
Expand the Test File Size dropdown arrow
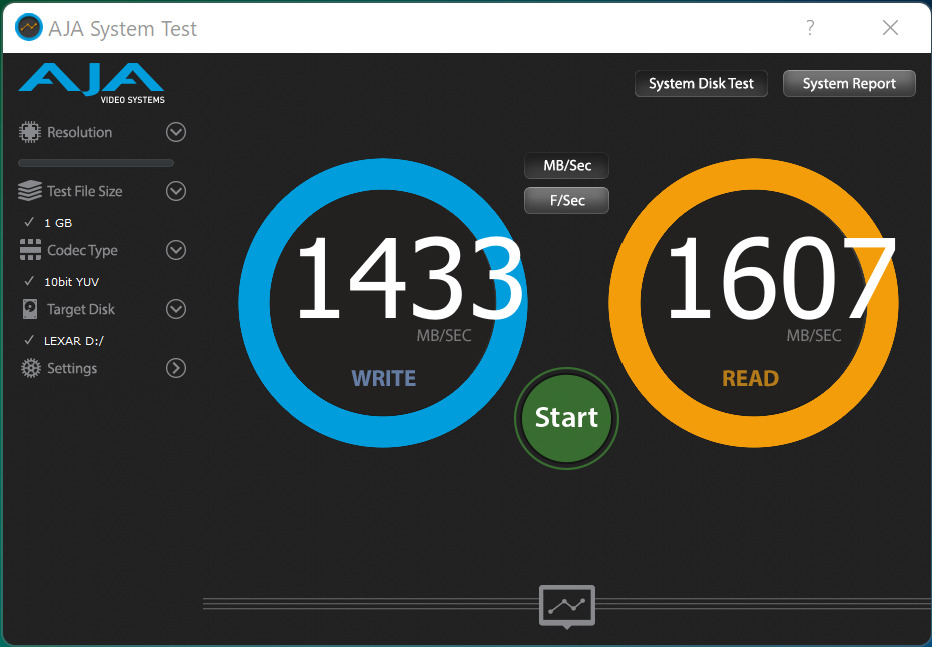tap(176, 191)
